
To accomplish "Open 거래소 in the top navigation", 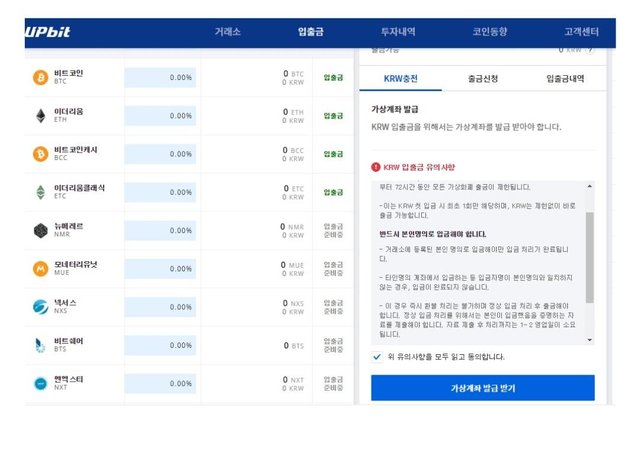I will pyautogui.click(x=228, y=33).
